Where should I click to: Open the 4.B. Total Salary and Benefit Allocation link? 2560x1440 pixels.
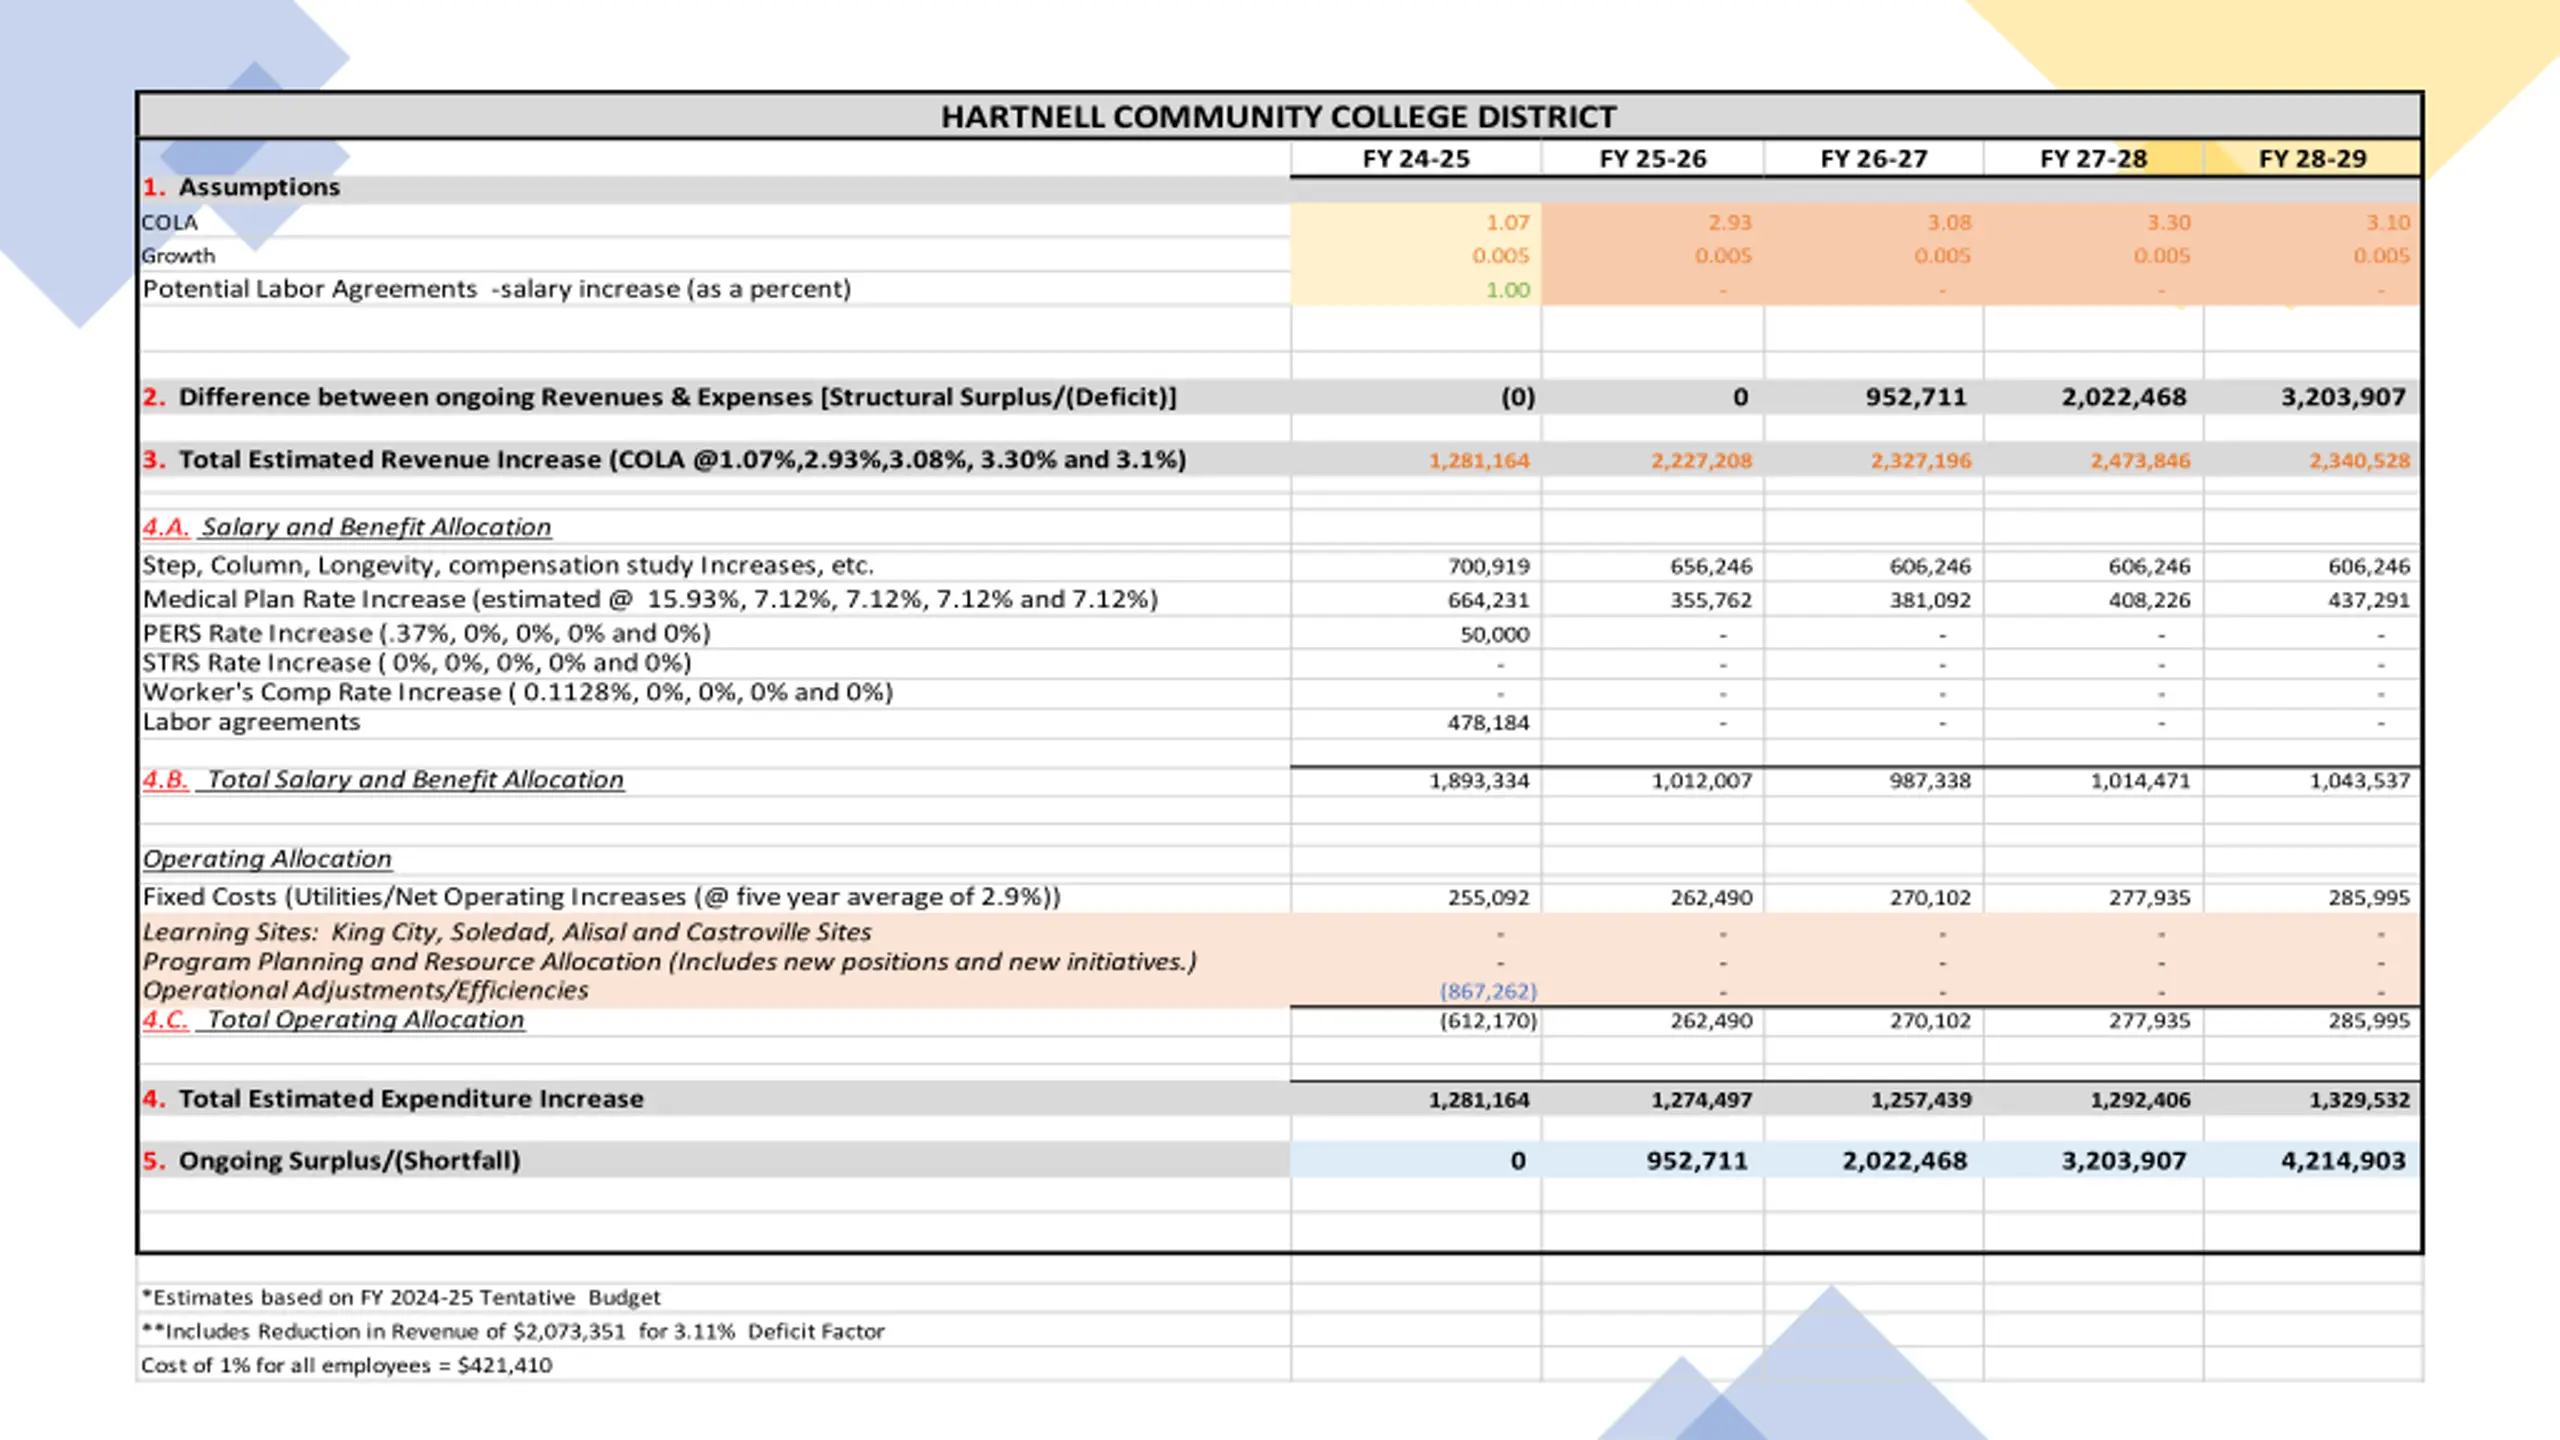pos(383,779)
